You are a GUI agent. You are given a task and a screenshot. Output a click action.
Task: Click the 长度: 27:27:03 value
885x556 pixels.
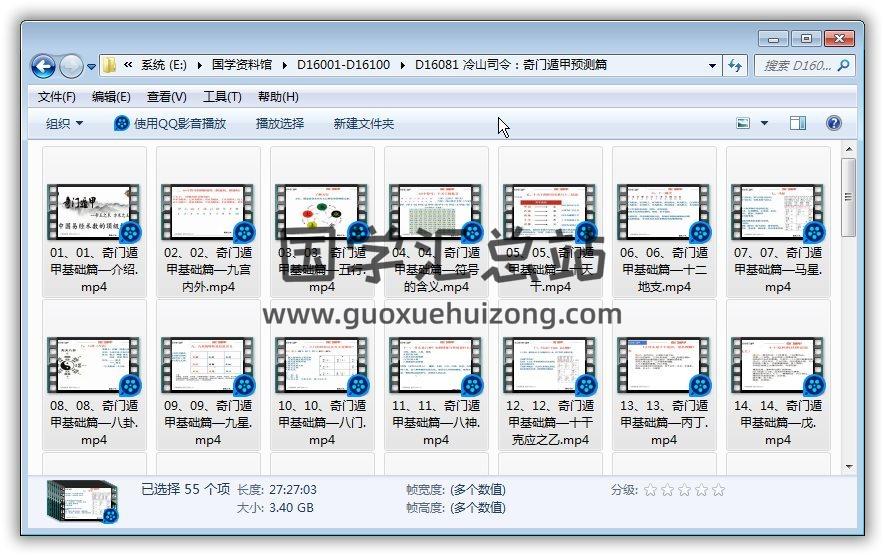pyautogui.click(x=292, y=489)
